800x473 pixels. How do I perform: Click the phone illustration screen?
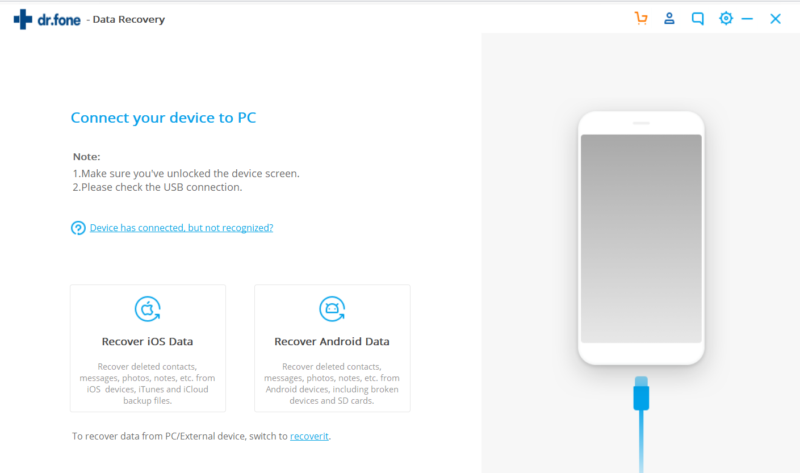point(641,238)
